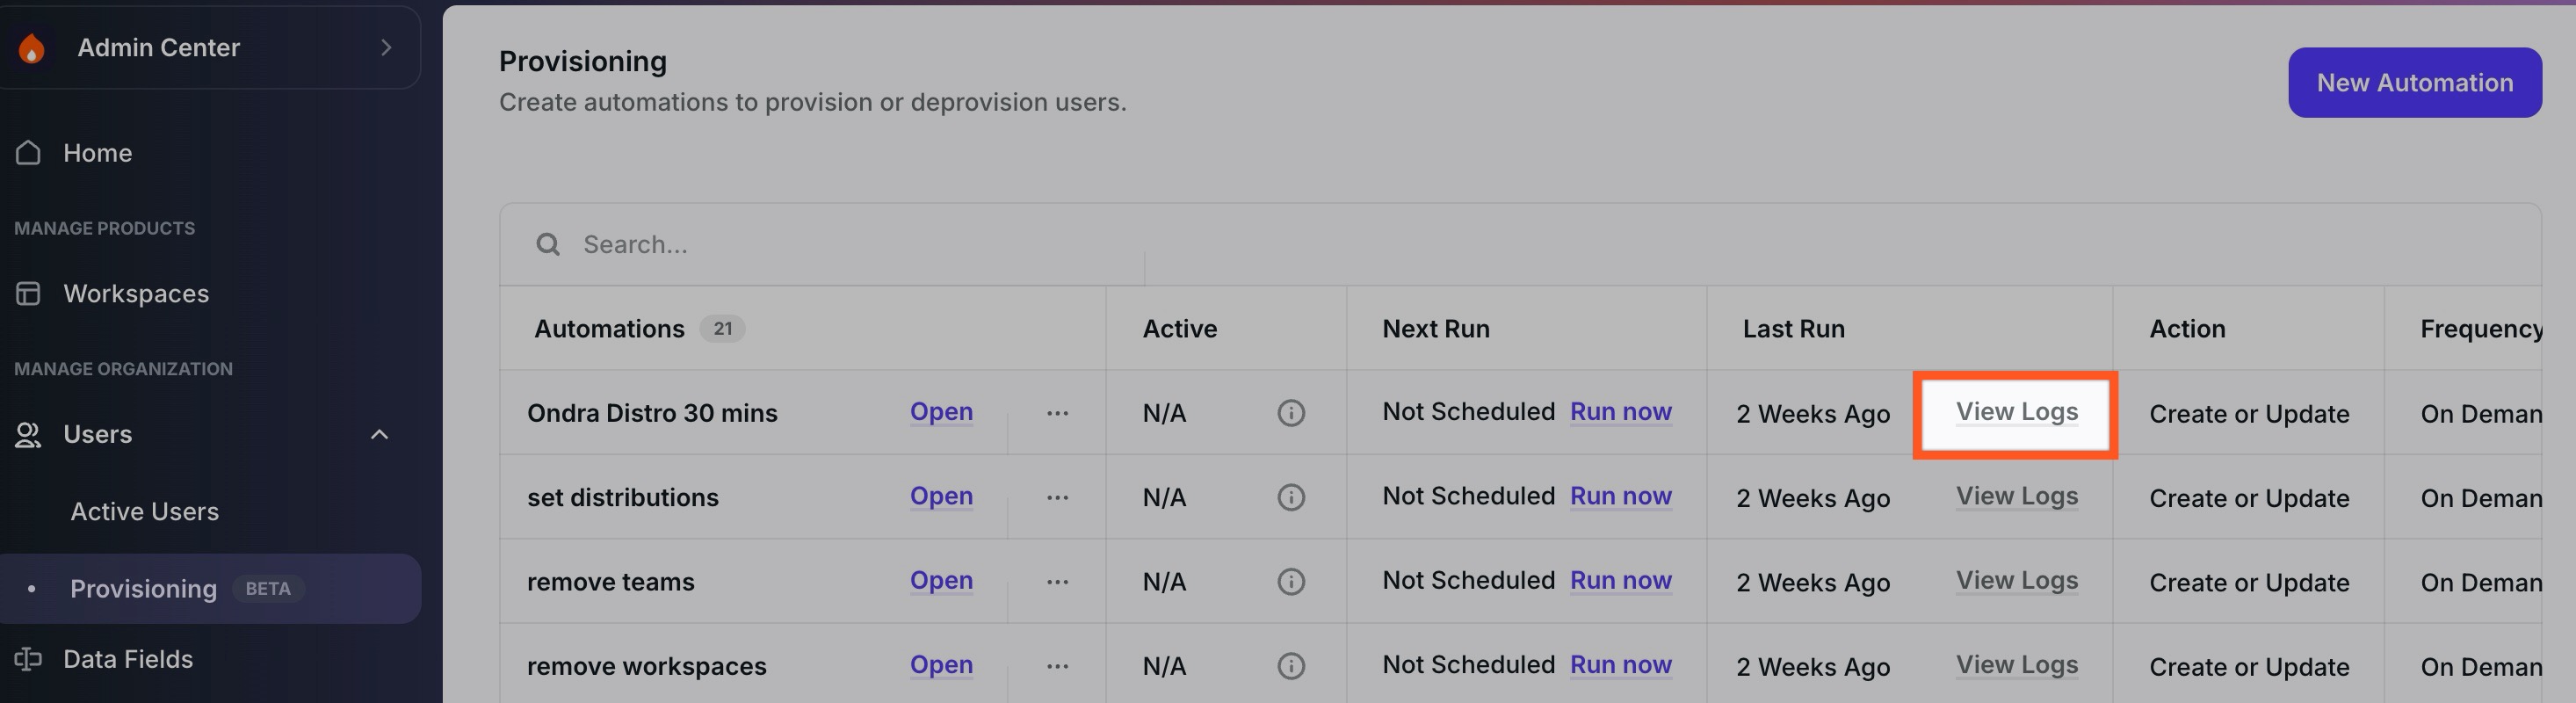Image resolution: width=2576 pixels, height=703 pixels.
Task: Open the remove workspaces automation
Action: (x=940, y=665)
